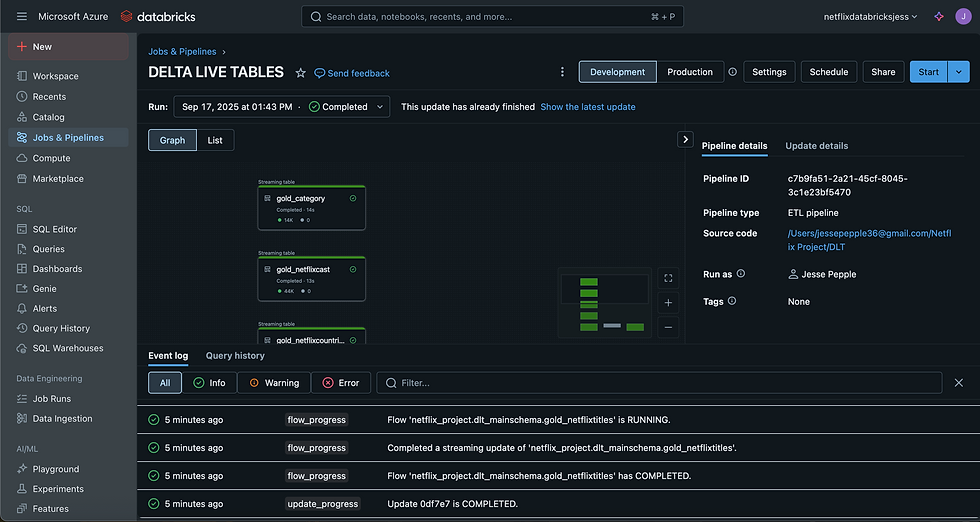
Task: Click the hamburger menu icon
Action: pos(21,16)
